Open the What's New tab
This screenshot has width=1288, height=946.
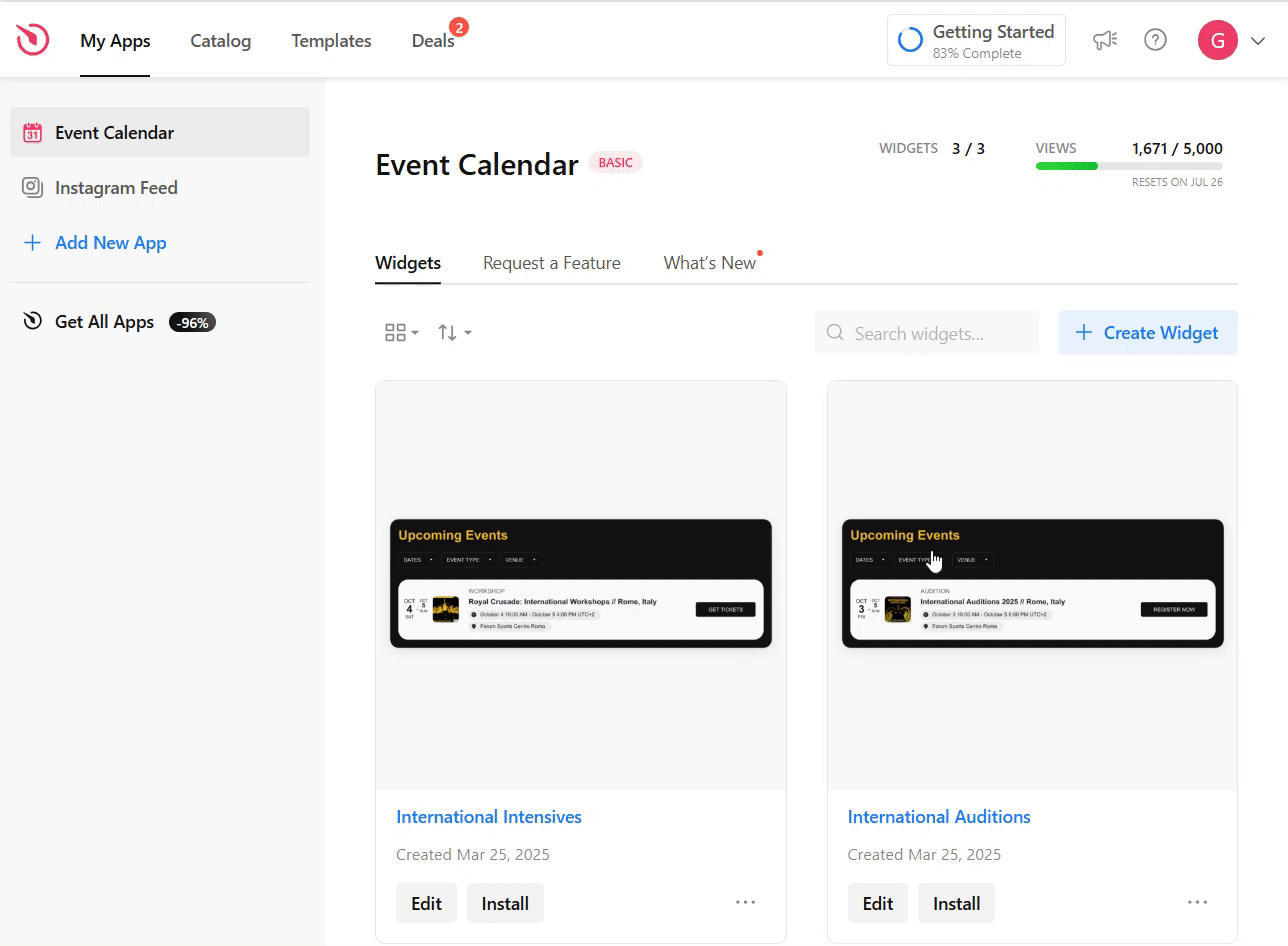point(709,263)
